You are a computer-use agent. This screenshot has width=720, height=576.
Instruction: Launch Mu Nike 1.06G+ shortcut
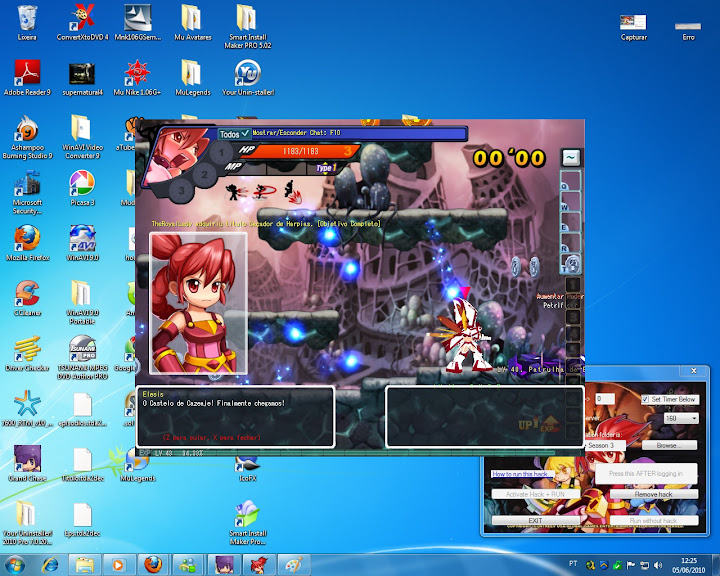point(137,78)
